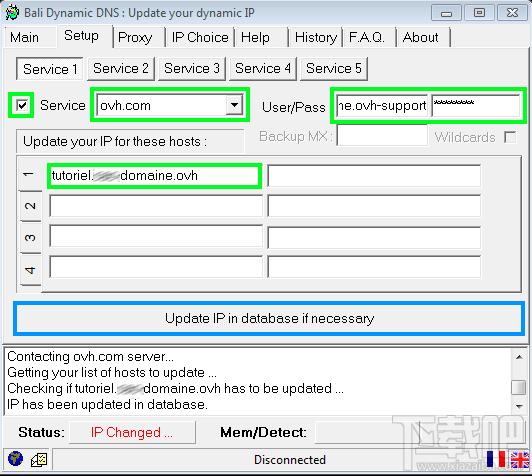Screen dimensions: 532x476
Task: Click the log scrollbar up arrow
Action: 519,357
